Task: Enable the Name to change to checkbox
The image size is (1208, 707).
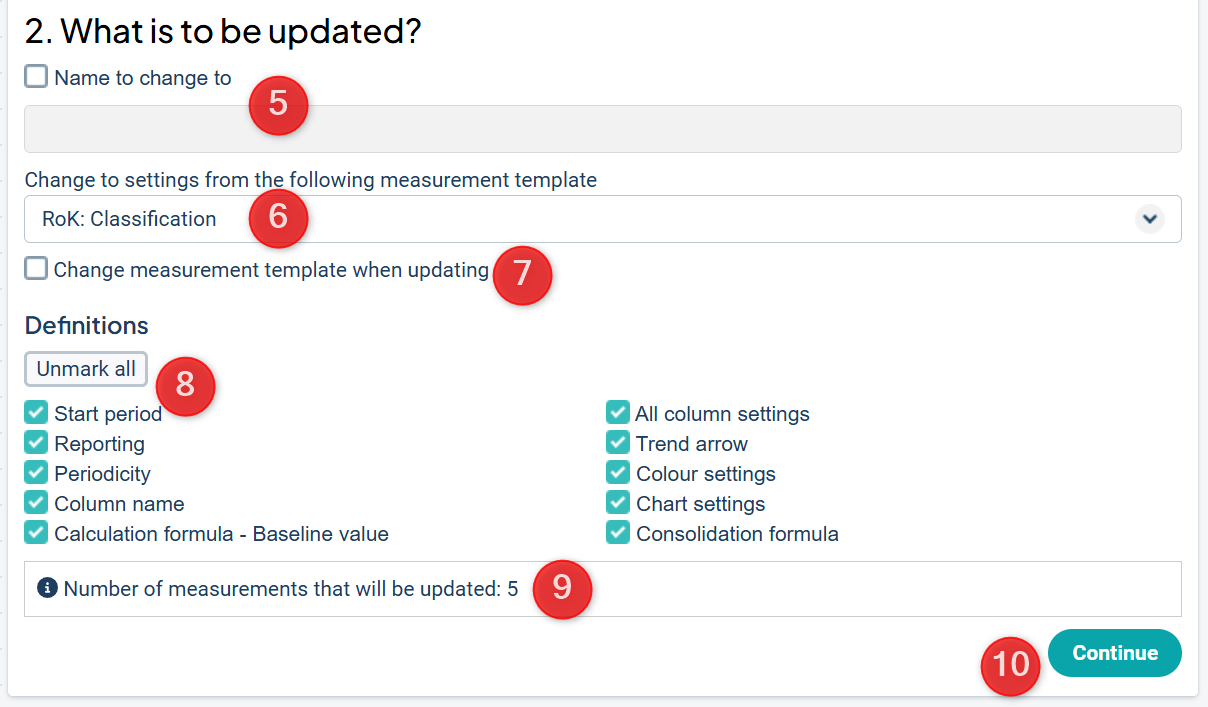Action: pyautogui.click(x=36, y=77)
